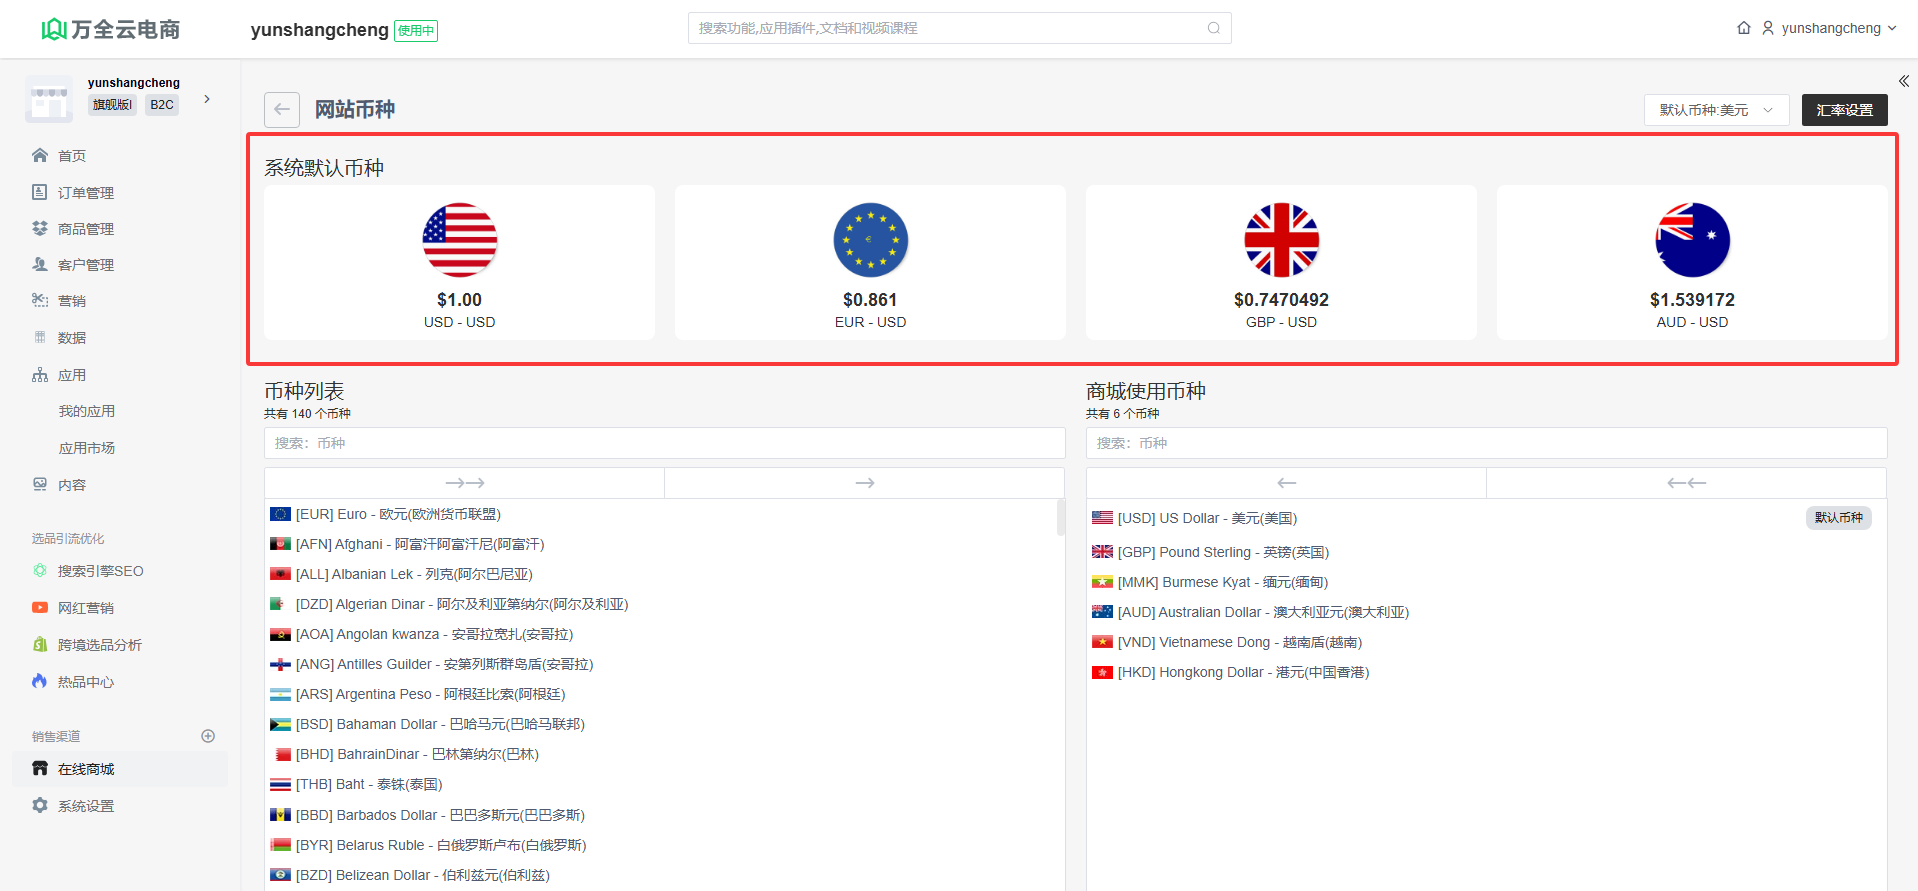This screenshot has width=1918, height=891.
Task: Click the home icon in top bar
Action: [x=1743, y=28]
